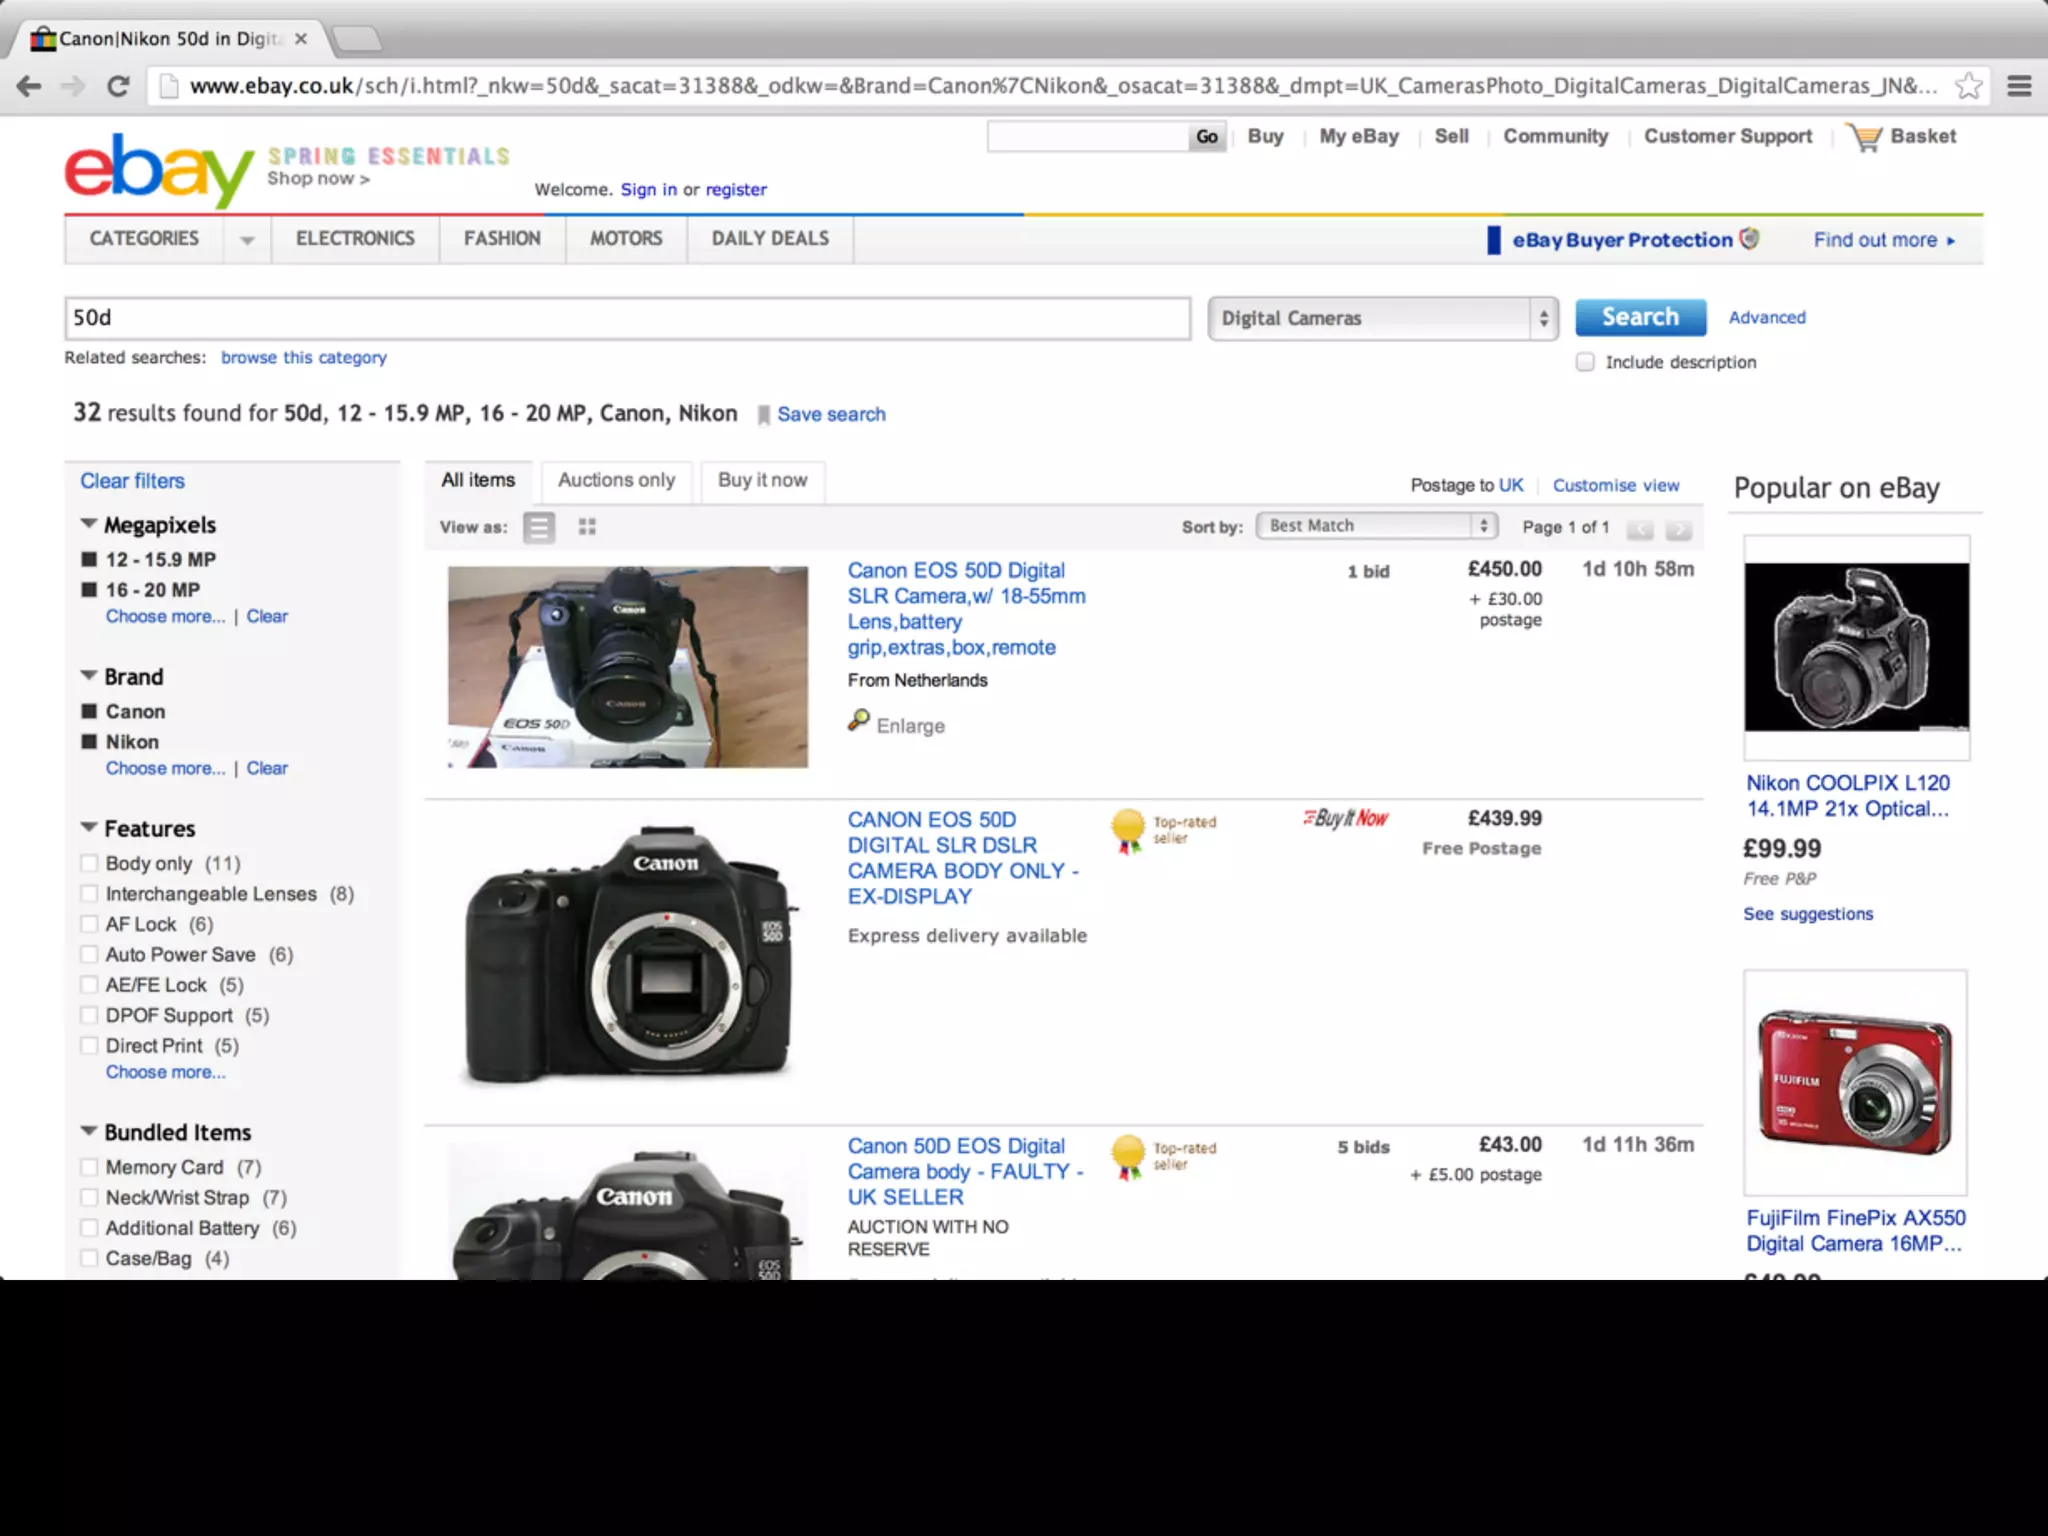This screenshot has height=1536, width=2048.
Task: Check the Body only feature filter
Action: 89,863
